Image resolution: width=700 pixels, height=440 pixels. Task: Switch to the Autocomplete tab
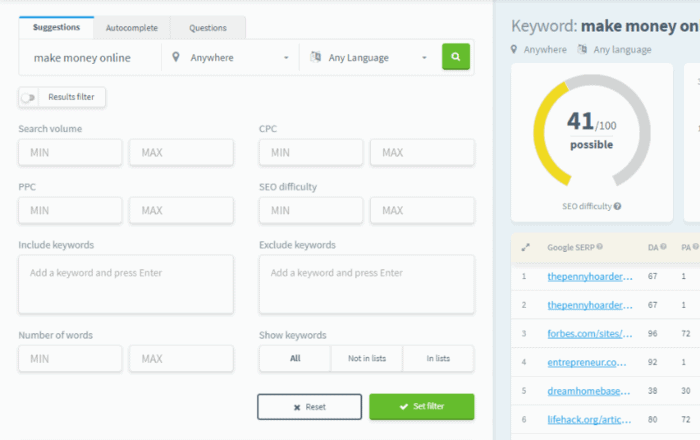point(132,28)
